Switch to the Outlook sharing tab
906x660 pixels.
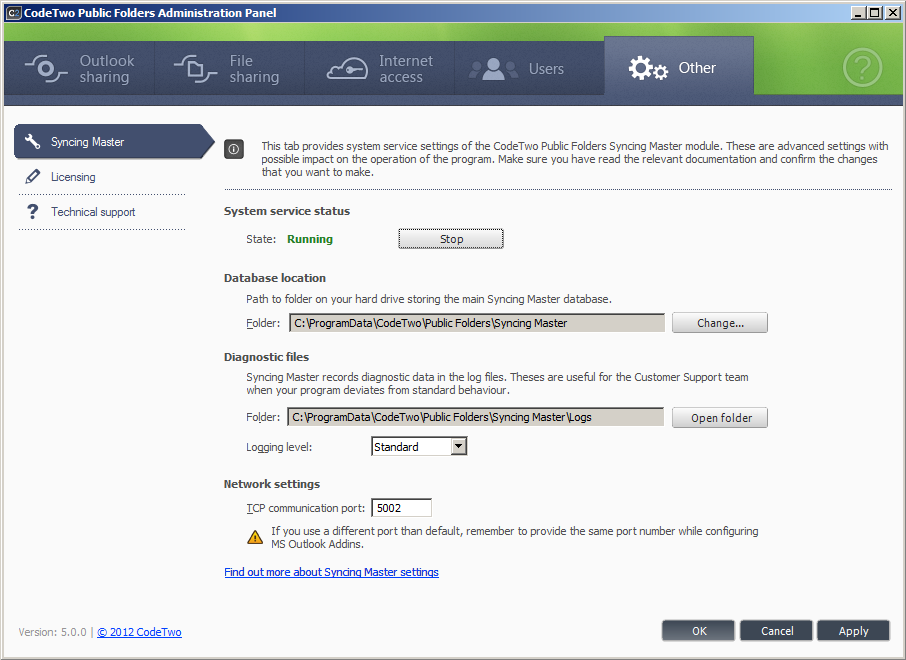point(79,68)
